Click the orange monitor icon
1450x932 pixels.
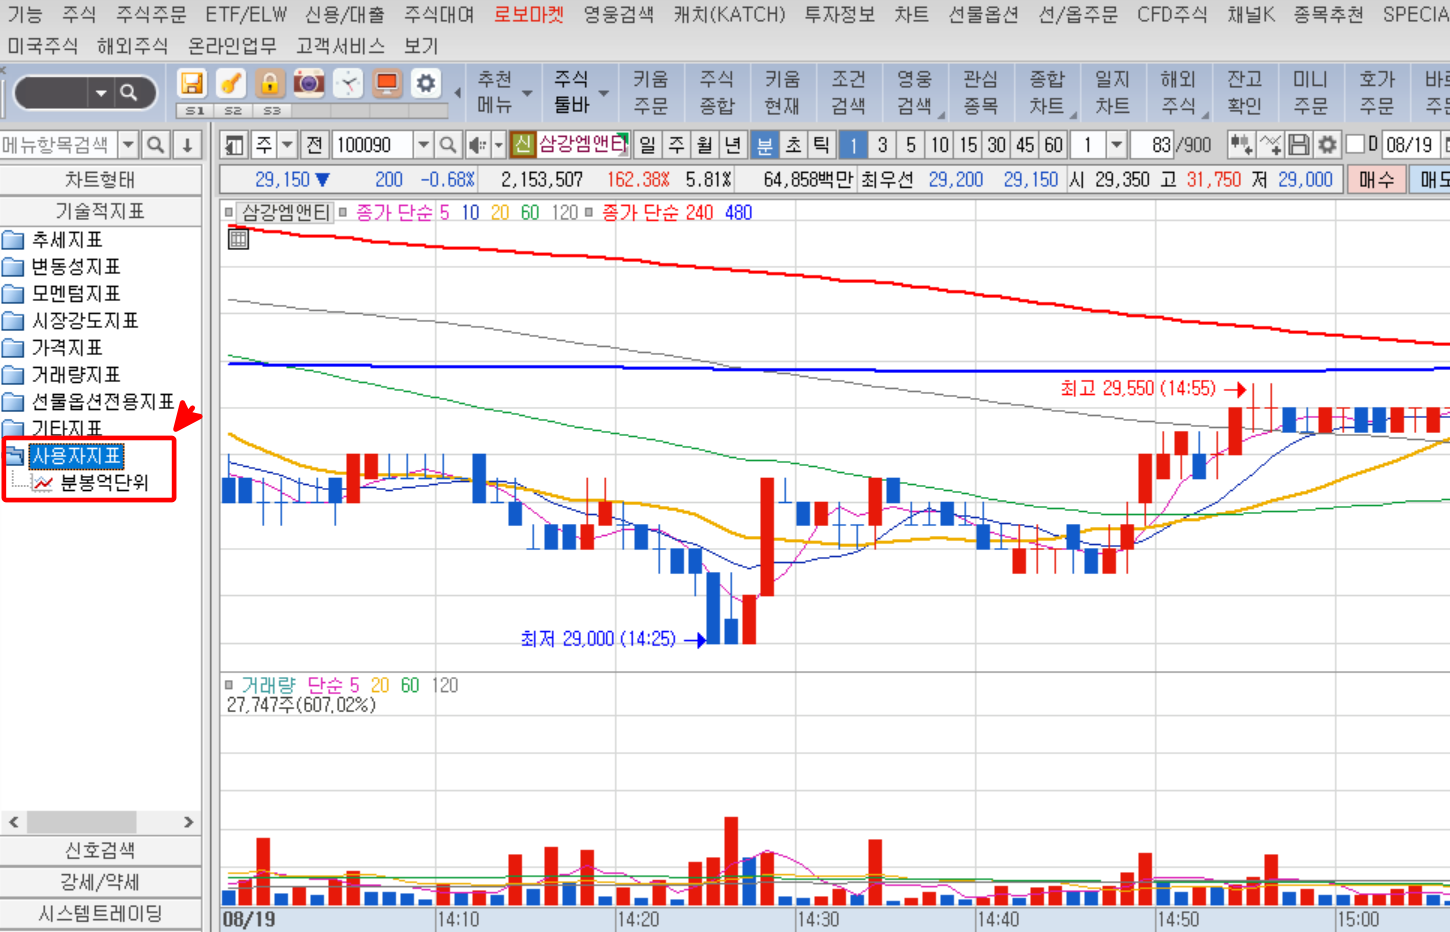coord(386,83)
